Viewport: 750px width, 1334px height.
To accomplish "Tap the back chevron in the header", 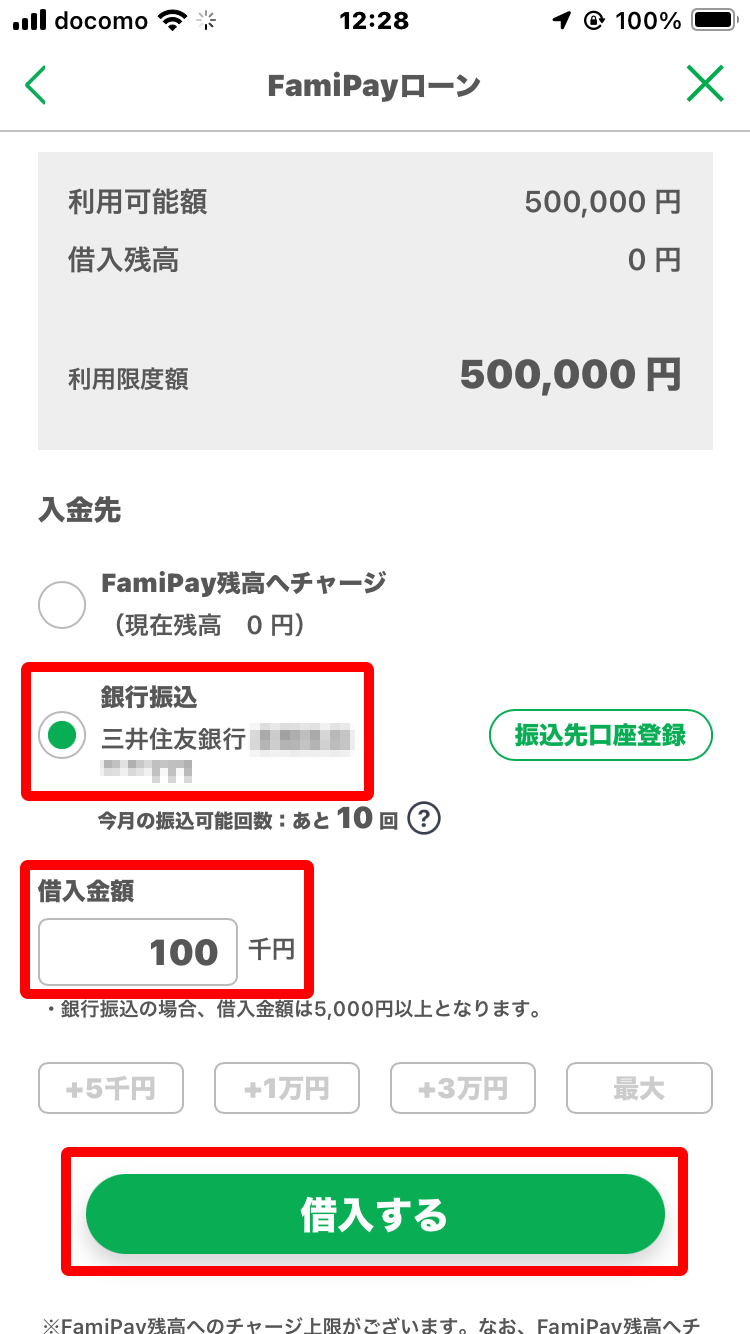I will tap(36, 84).
